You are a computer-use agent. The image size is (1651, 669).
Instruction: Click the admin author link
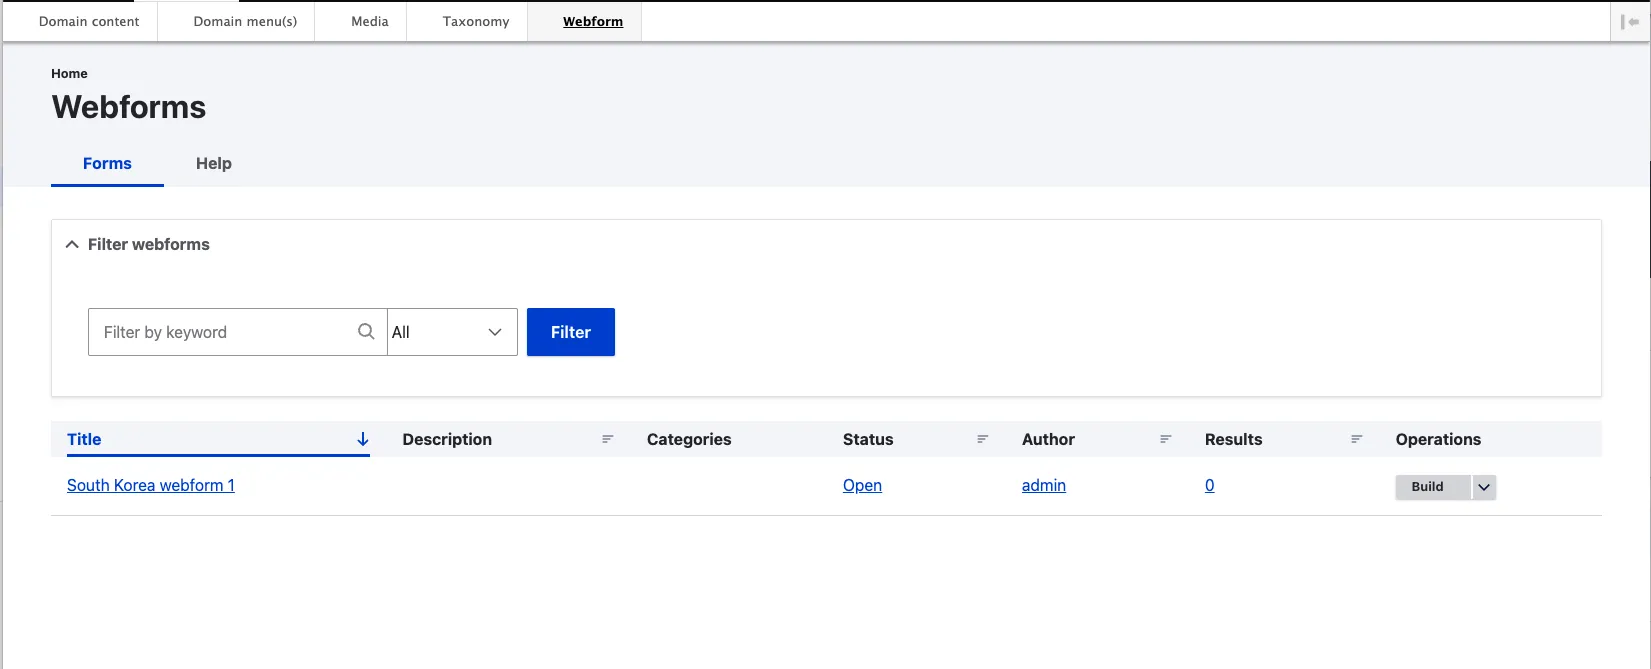click(1043, 485)
